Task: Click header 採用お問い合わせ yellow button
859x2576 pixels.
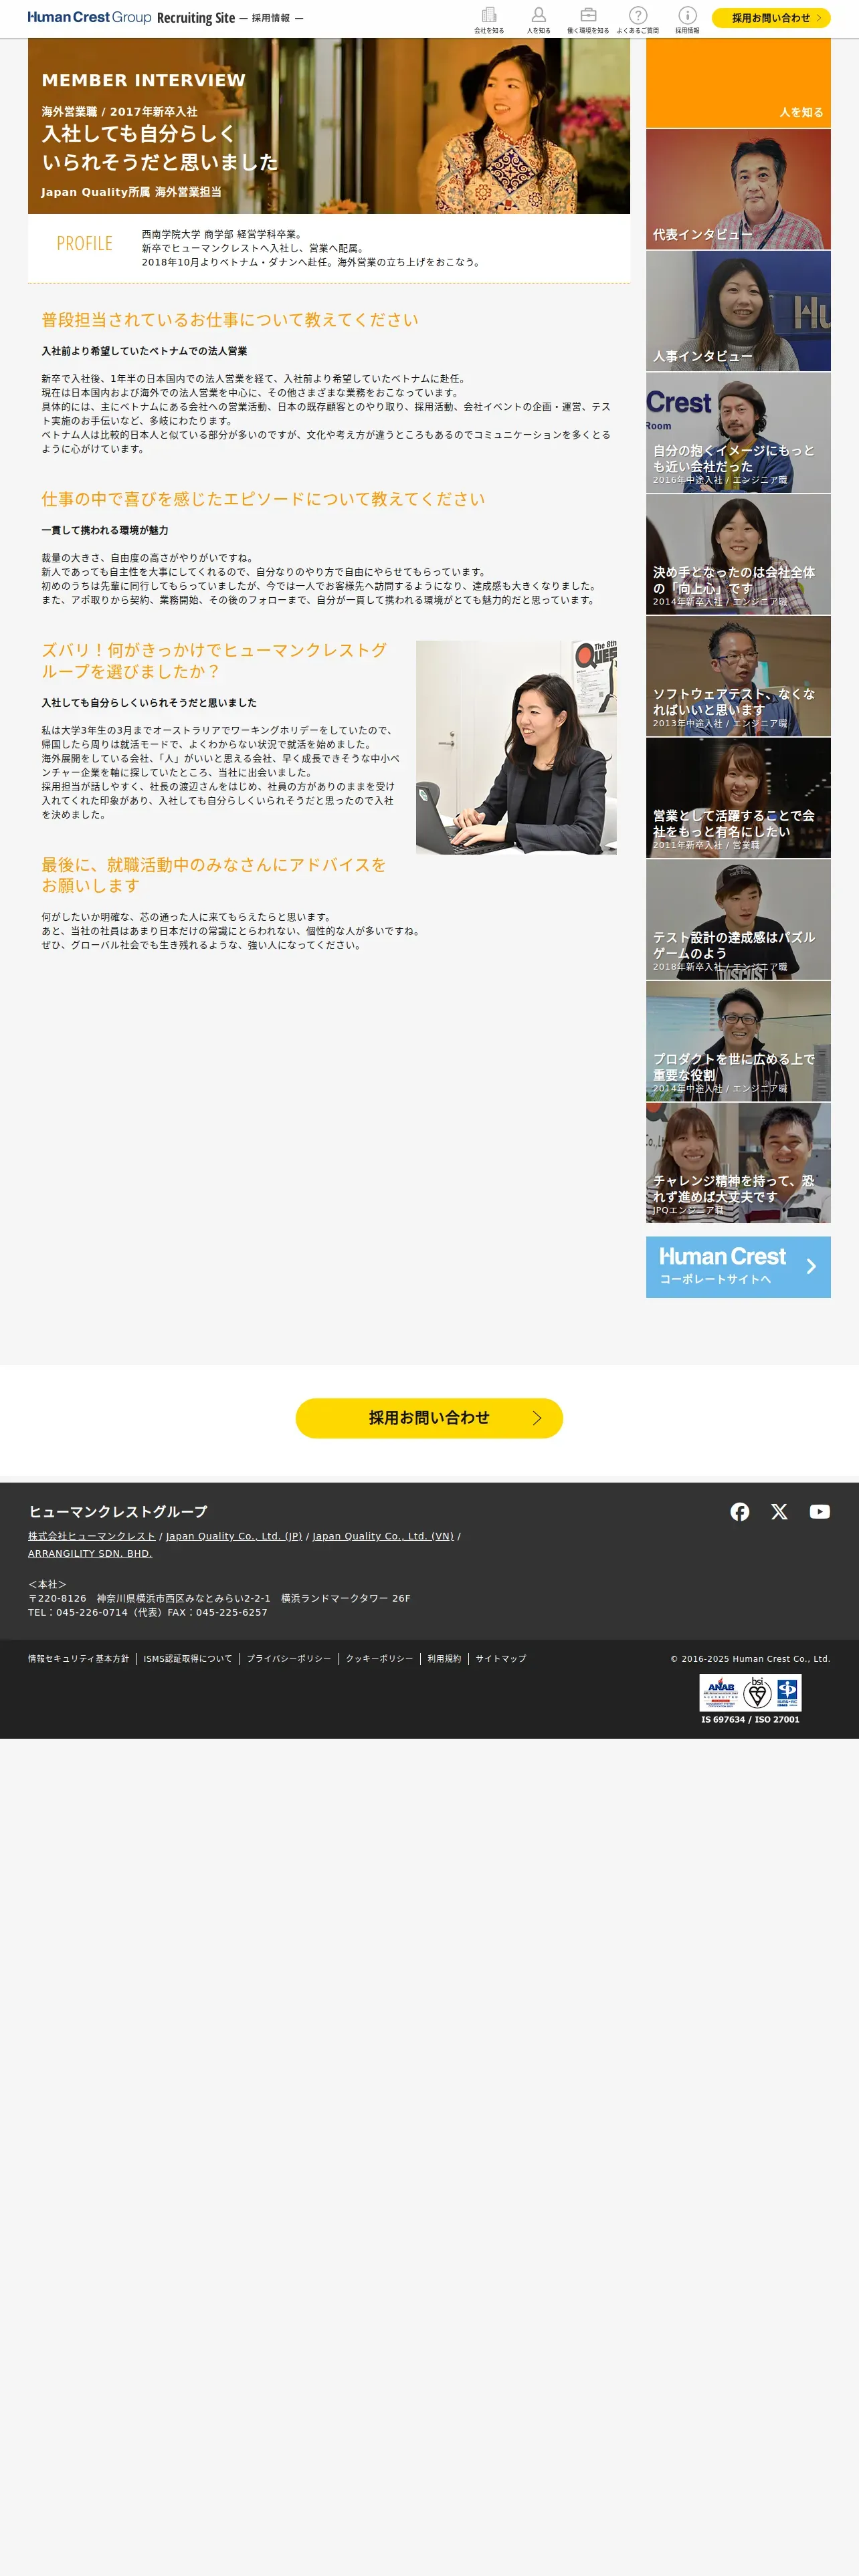Action: point(771,18)
